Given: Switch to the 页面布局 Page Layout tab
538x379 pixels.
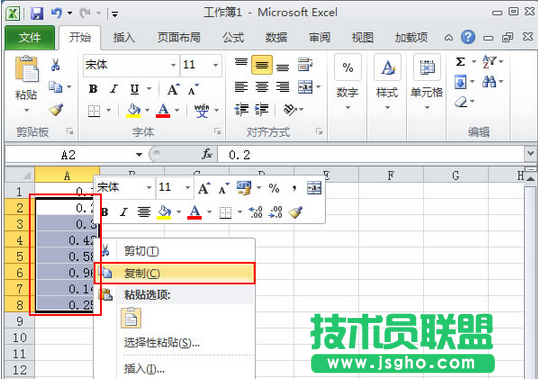Looking at the screenshot, I should 179,37.
